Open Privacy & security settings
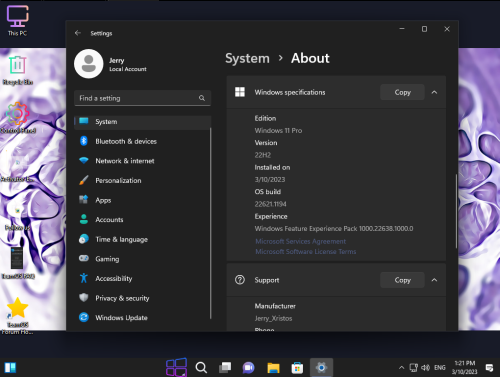The width and height of the screenshot is (500, 377). click(x=142, y=298)
